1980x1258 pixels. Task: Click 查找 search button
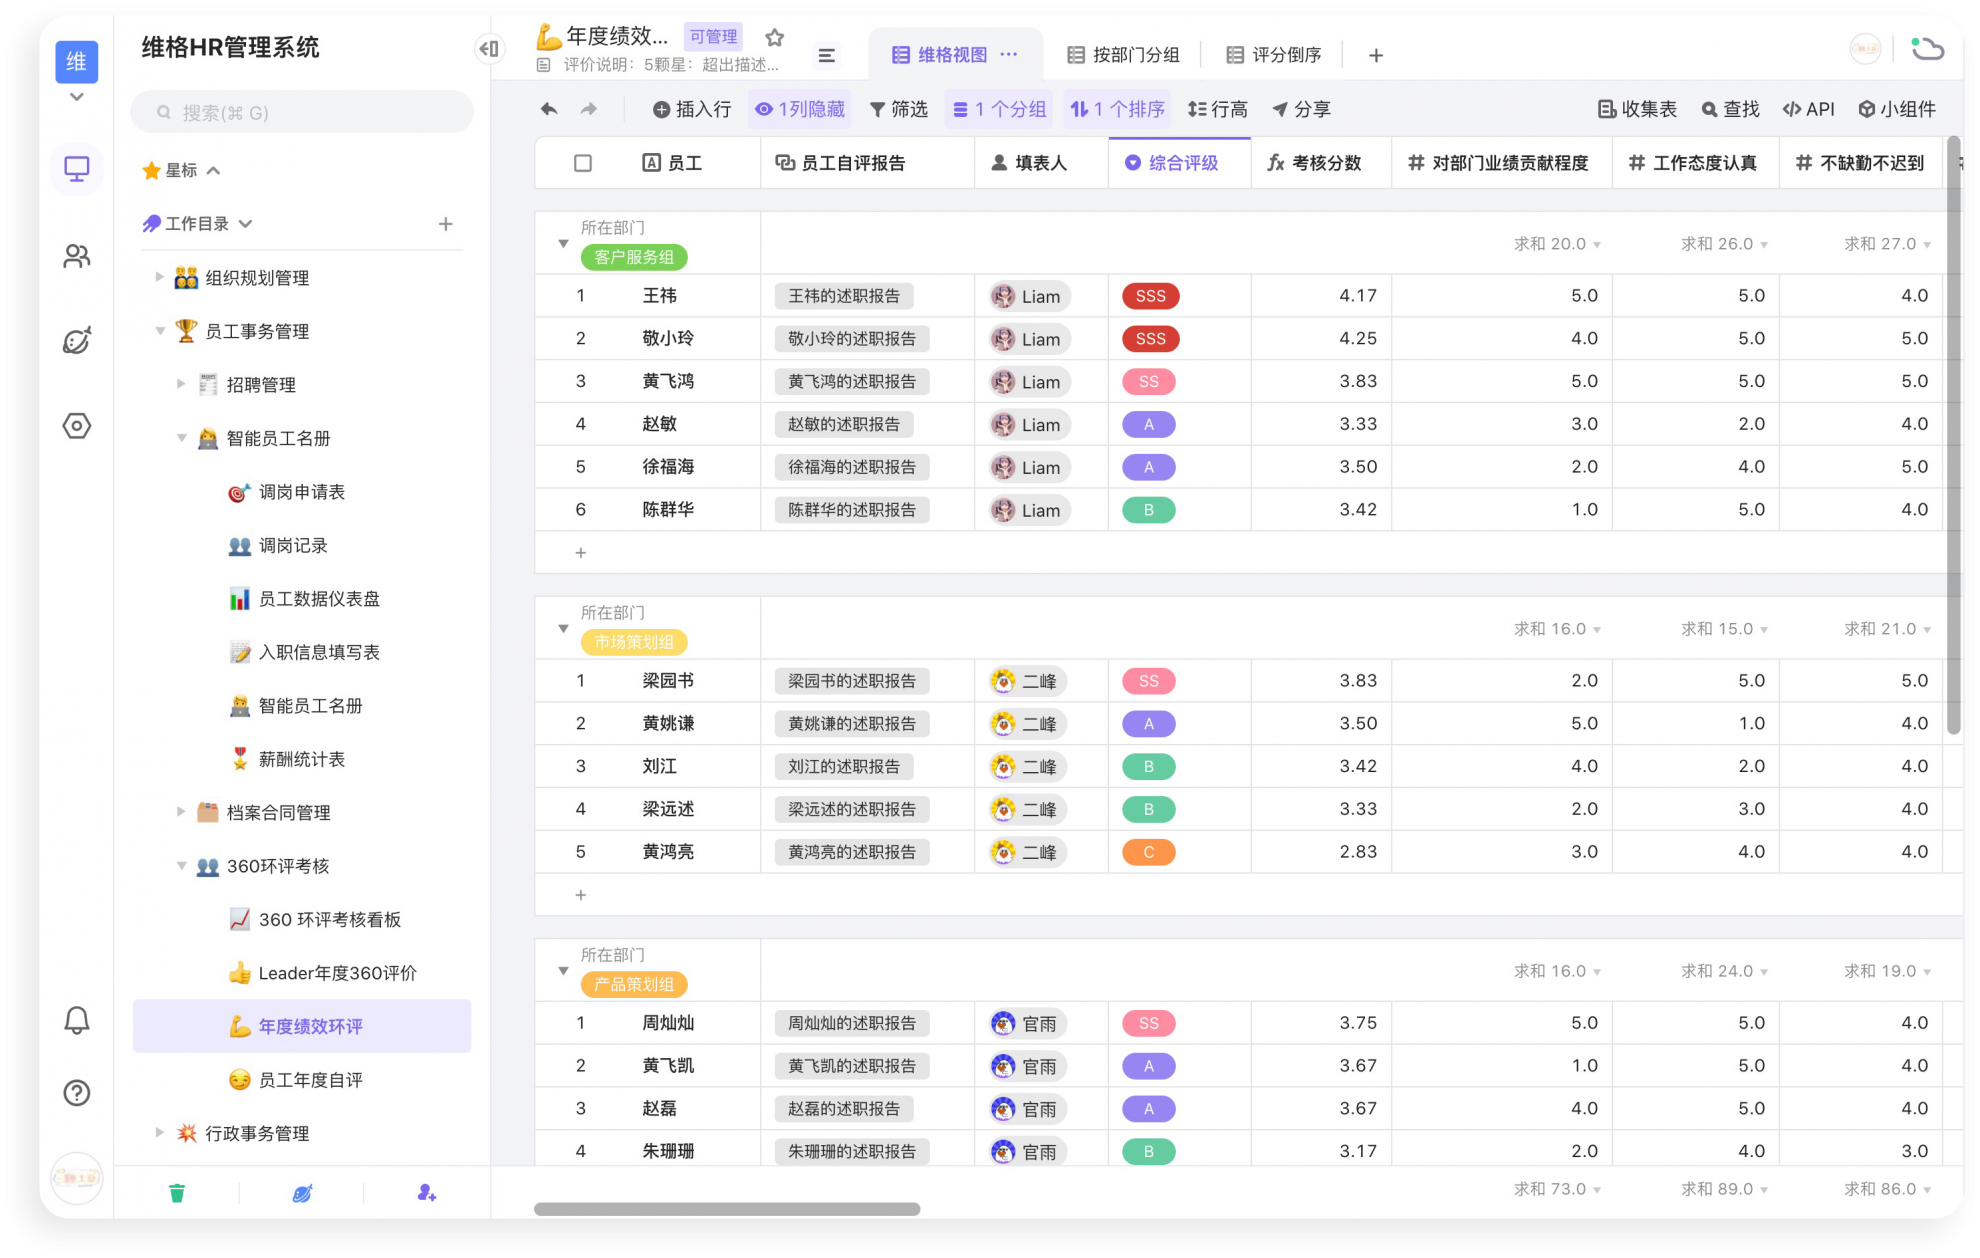(x=1730, y=109)
